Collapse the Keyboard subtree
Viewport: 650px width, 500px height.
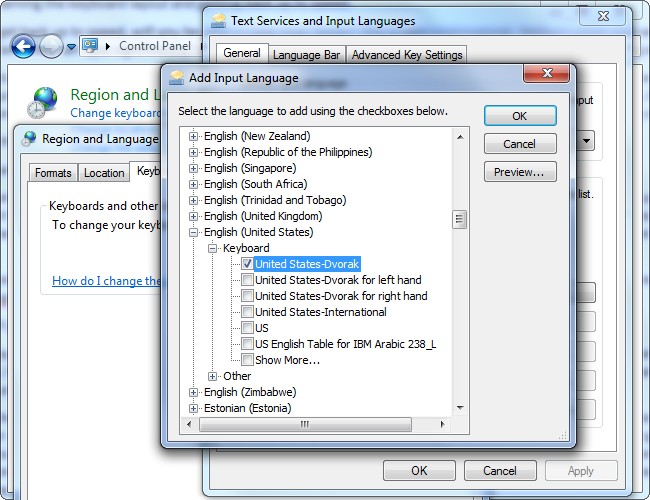click(x=212, y=248)
